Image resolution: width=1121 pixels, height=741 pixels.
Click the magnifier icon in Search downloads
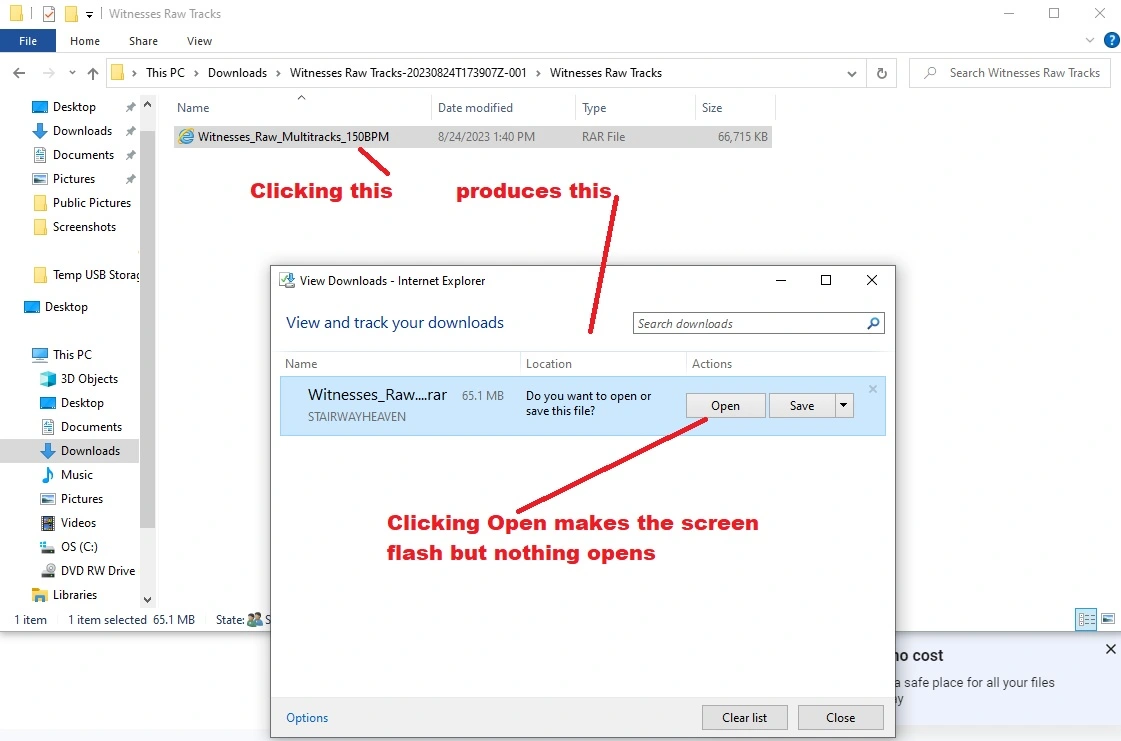873,323
